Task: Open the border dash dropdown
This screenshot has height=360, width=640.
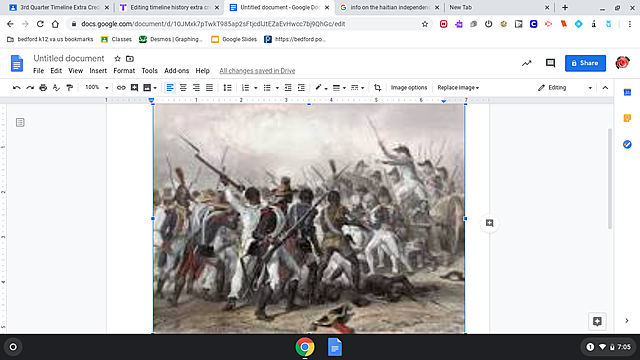Action: pos(357,88)
